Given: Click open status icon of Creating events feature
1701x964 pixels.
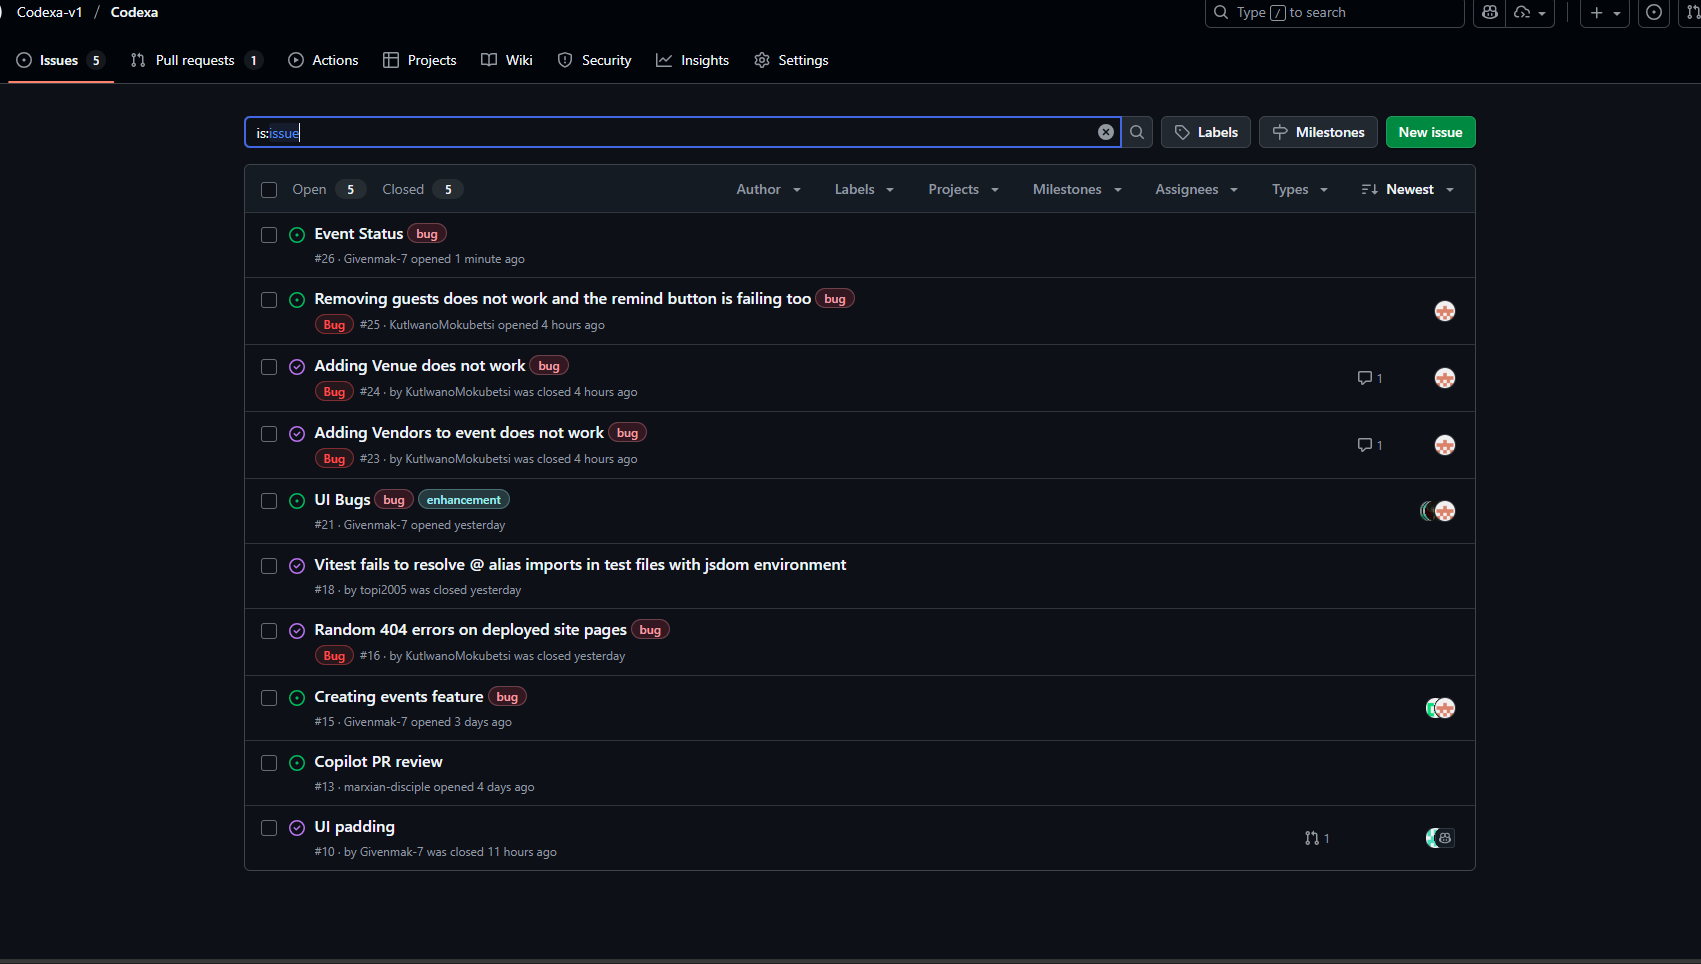Looking at the screenshot, I should click(x=297, y=698).
